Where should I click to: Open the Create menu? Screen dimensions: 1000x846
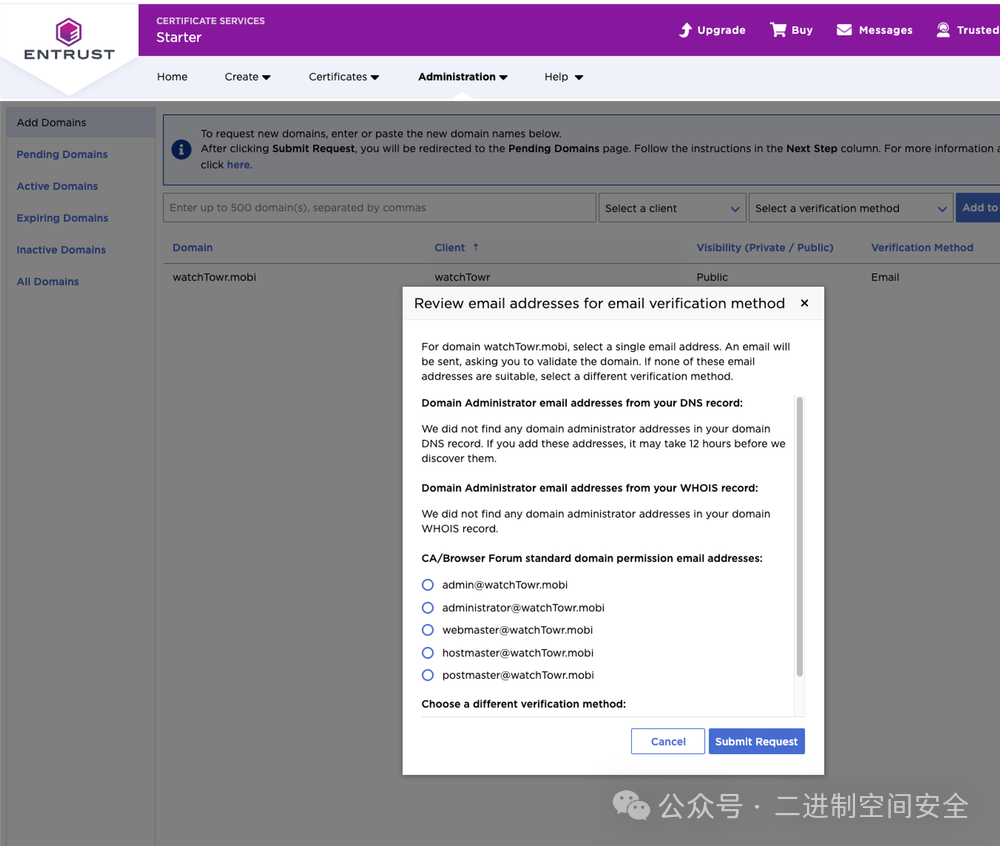coord(247,76)
